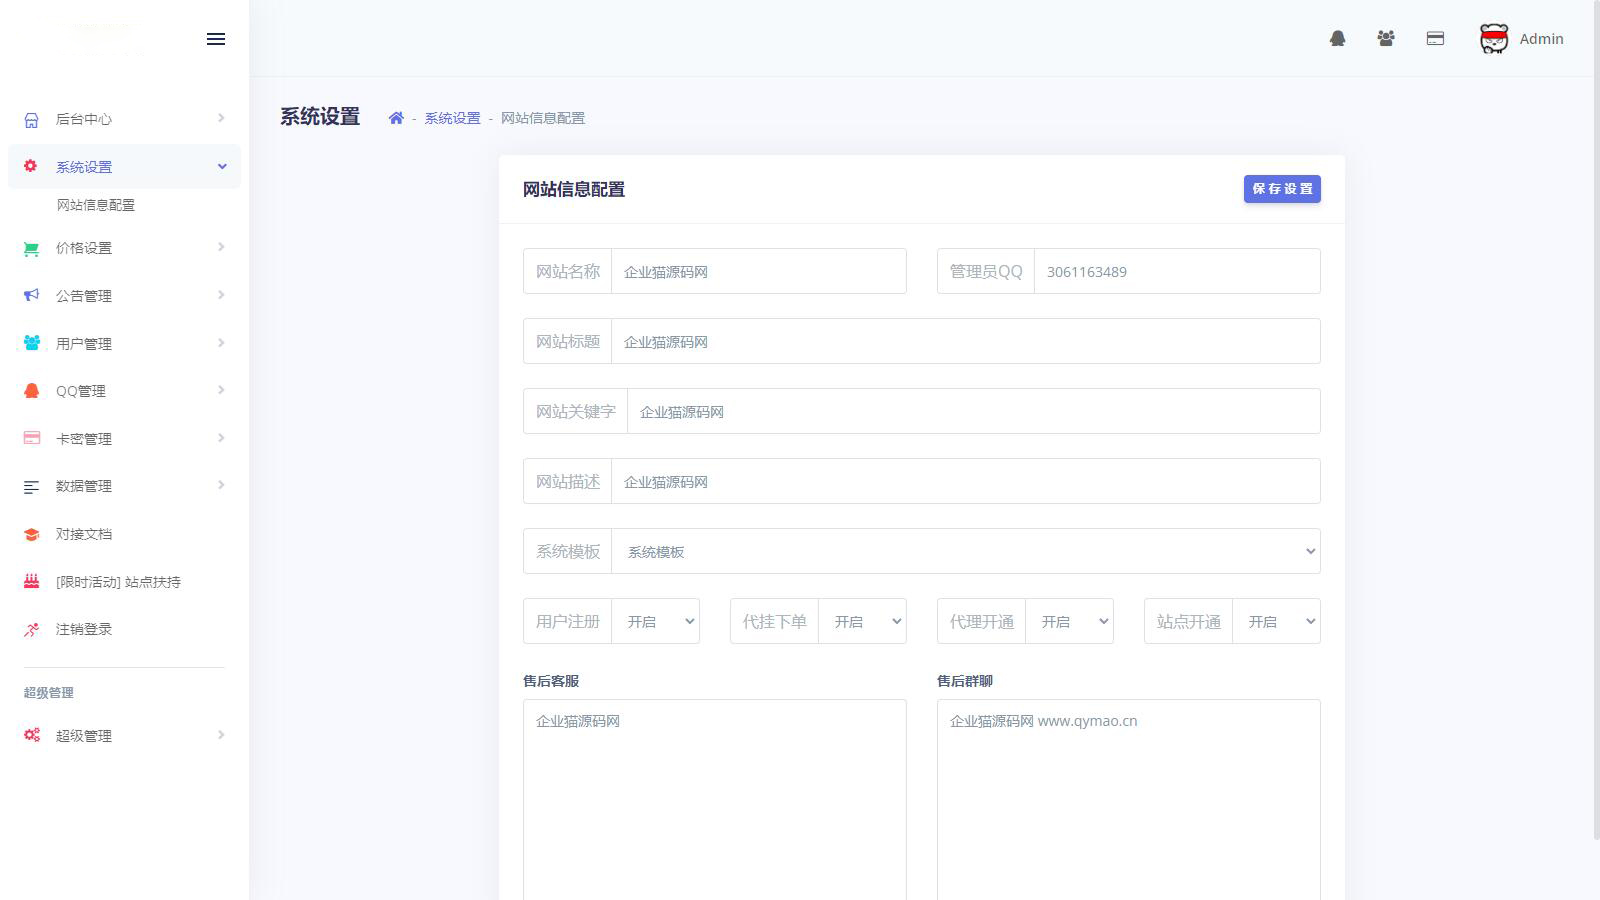Toggle the 用户注册 on/off selector

[655, 622]
